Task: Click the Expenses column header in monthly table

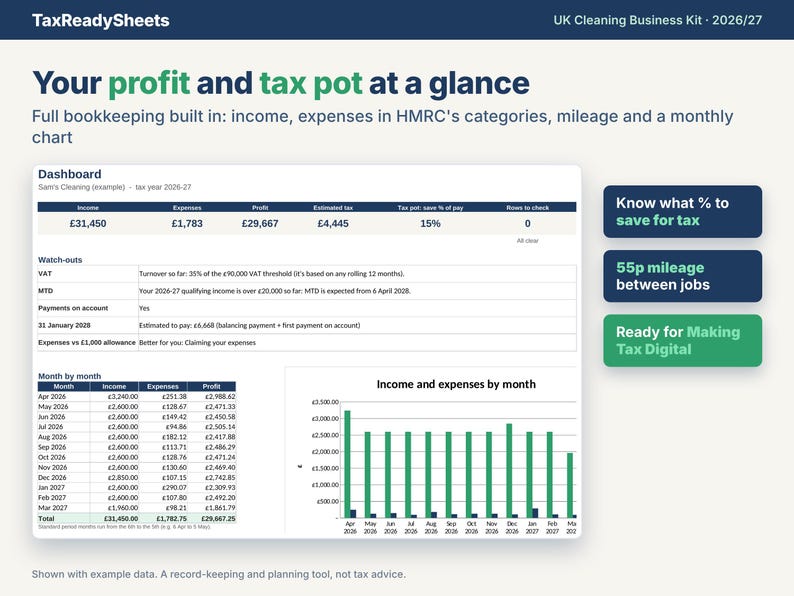Action: tap(163, 386)
